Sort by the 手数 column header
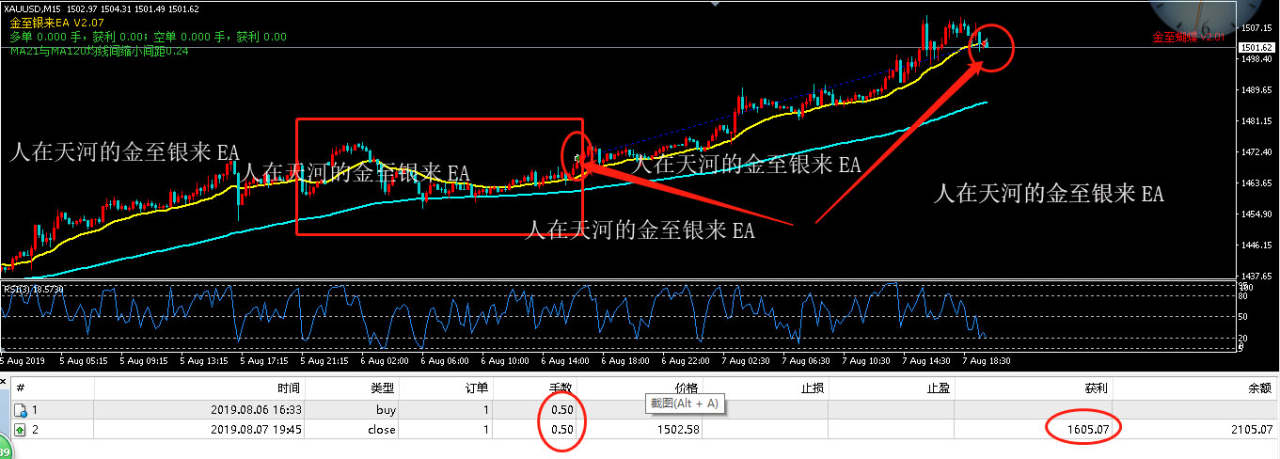 coord(561,388)
